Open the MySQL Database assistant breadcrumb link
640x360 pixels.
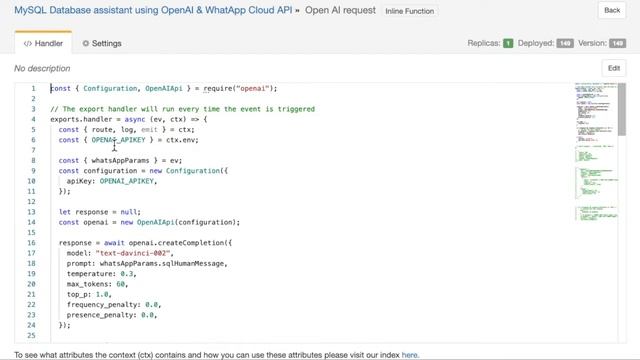(x=153, y=10)
